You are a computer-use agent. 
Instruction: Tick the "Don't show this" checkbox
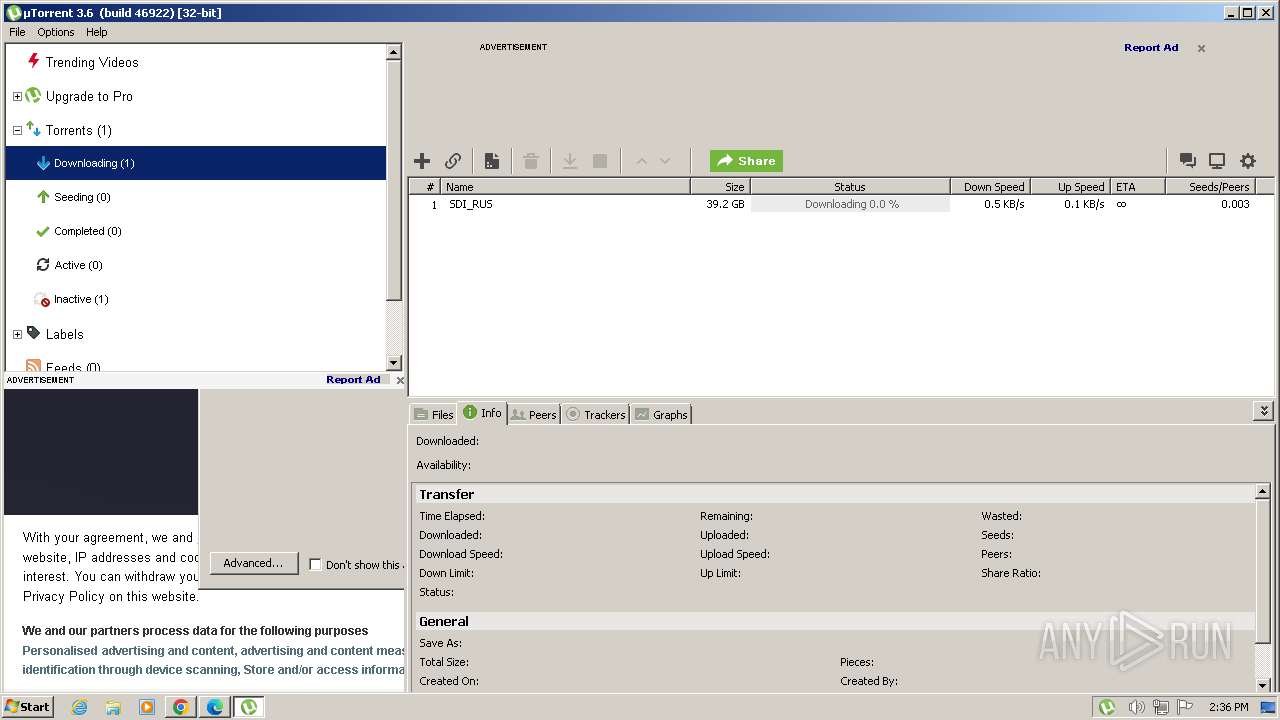coord(315,564)
